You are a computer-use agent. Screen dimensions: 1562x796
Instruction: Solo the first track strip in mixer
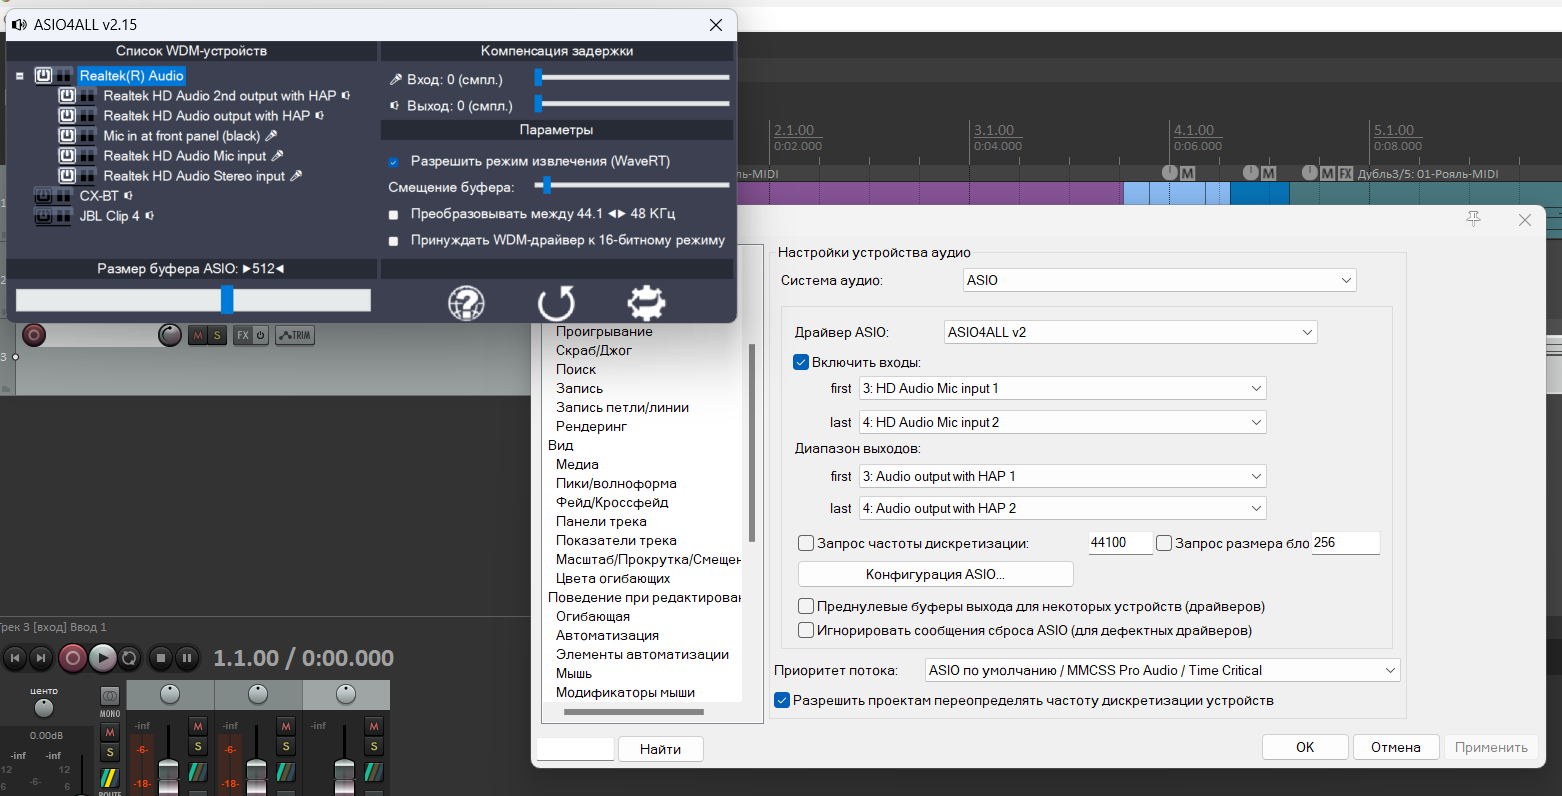198,746
